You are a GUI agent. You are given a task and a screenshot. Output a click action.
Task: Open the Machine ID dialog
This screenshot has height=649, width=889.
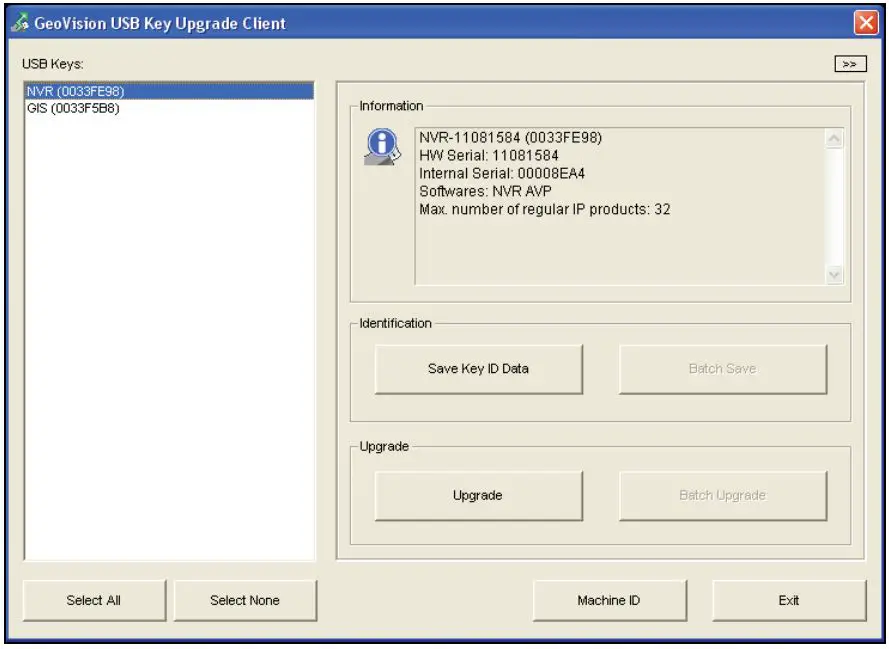[611, 599]
